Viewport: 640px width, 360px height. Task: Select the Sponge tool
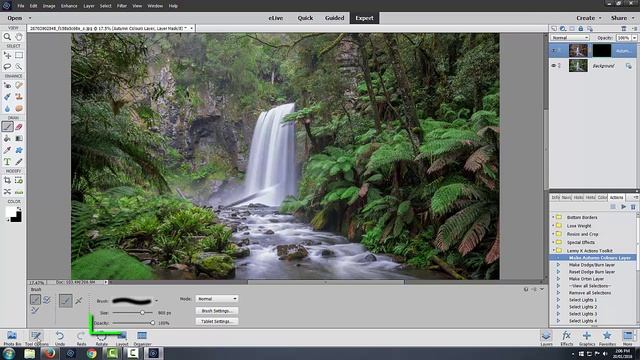19,108
